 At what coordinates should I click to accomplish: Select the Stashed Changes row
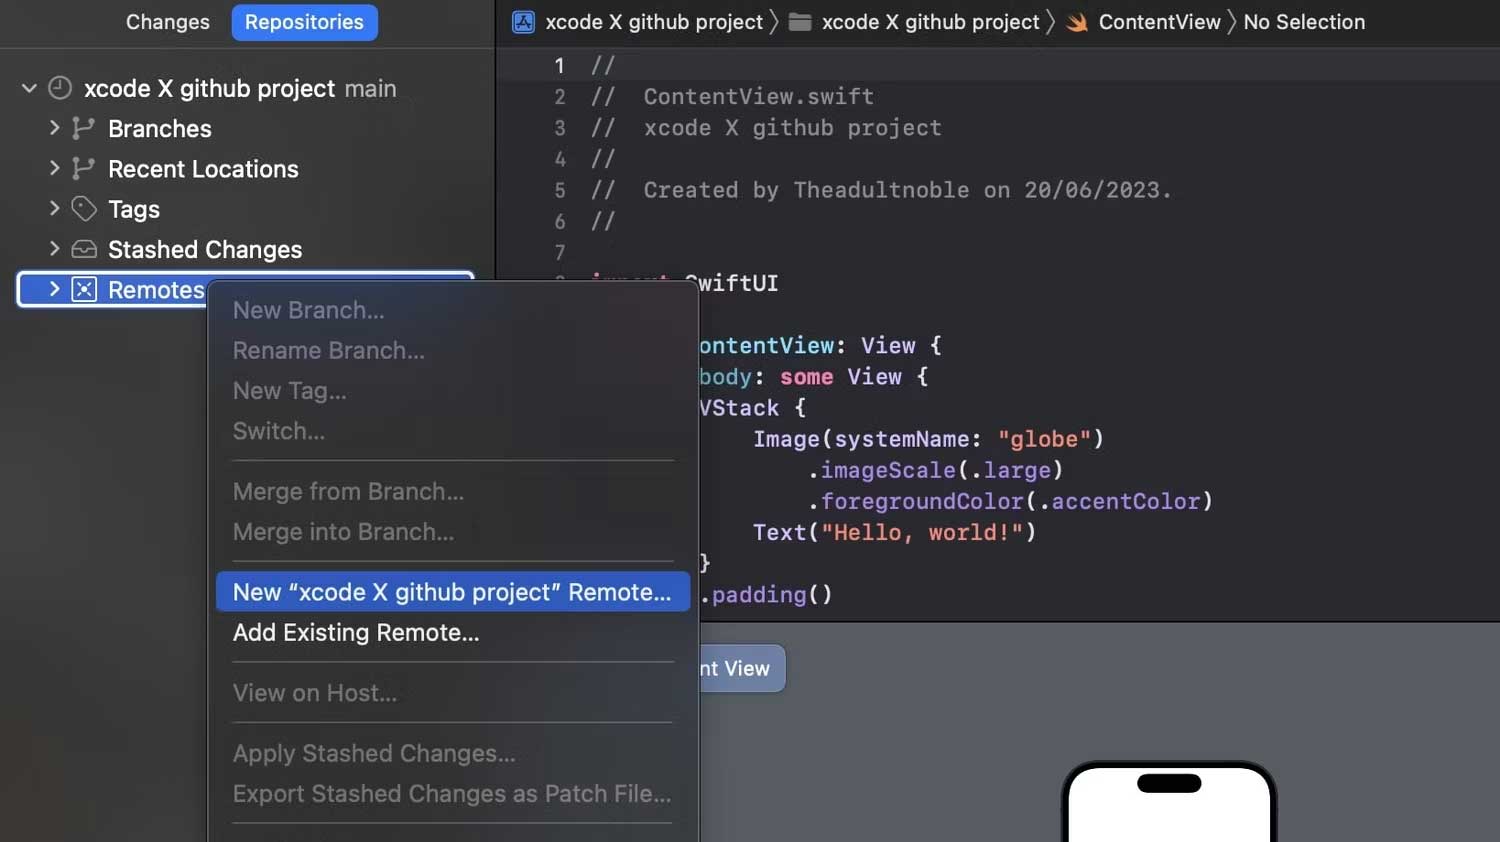tap(245, 249)
